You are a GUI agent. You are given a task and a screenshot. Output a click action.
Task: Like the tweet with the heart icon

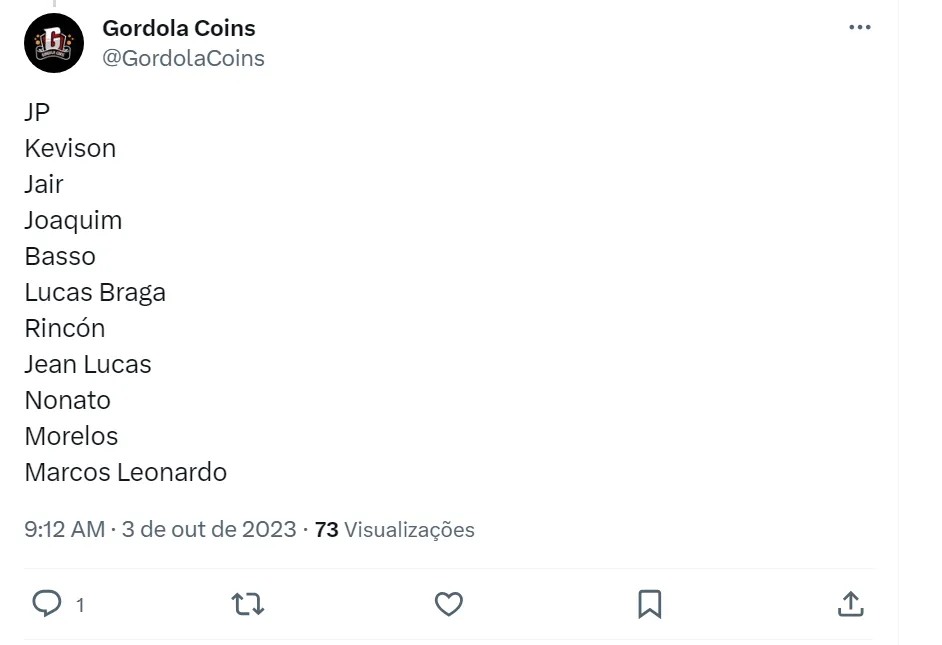(449, 603)
